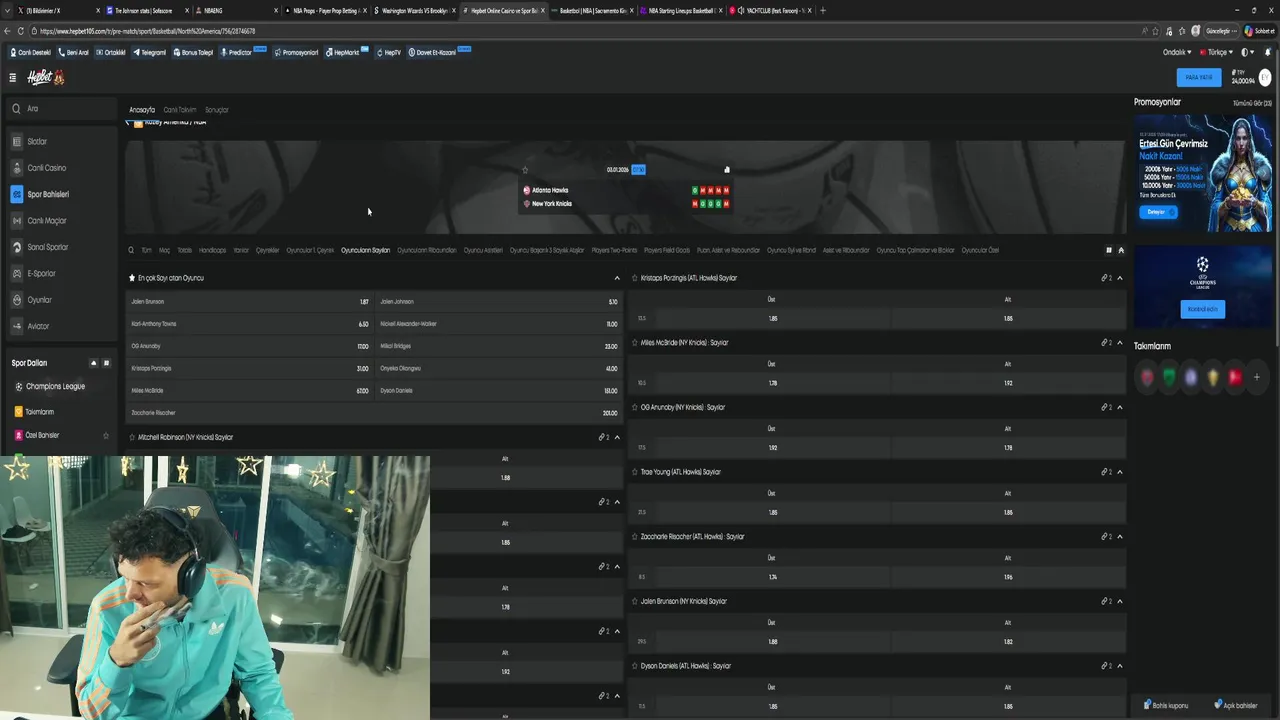Collapse the Miles McBride Sayılar section
The height and width of the screenshot is (720, 1280).
coord(1120,343)
